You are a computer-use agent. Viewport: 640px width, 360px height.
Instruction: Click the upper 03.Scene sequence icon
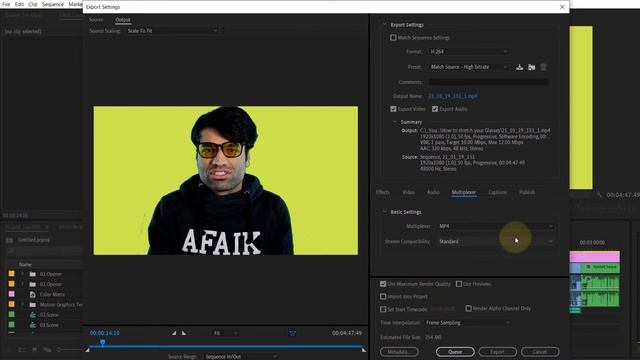pos(33,315)
